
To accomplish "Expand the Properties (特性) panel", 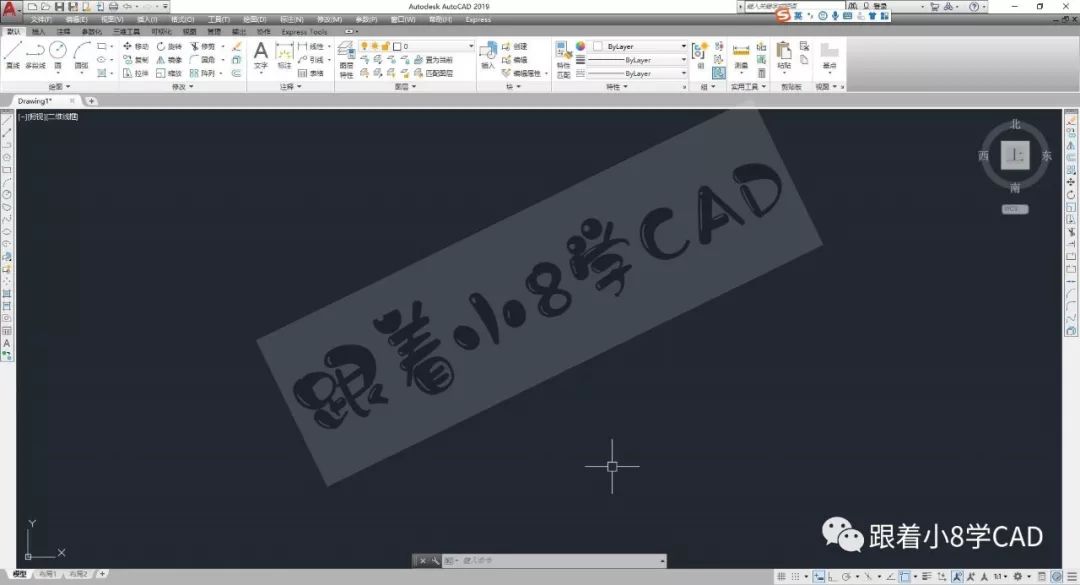I will coord(616,87).
